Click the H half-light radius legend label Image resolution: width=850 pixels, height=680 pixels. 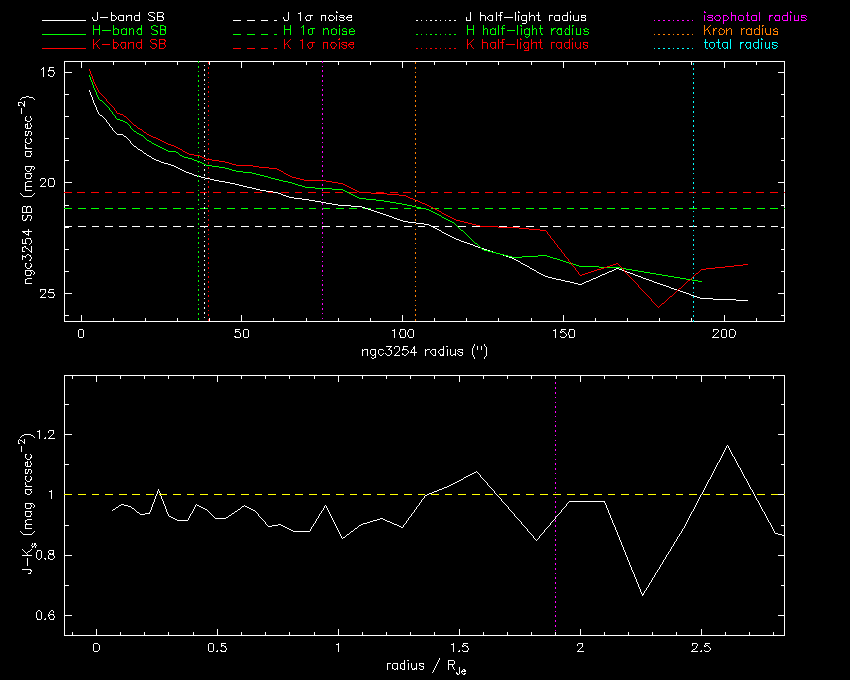[x=526, y=32]
